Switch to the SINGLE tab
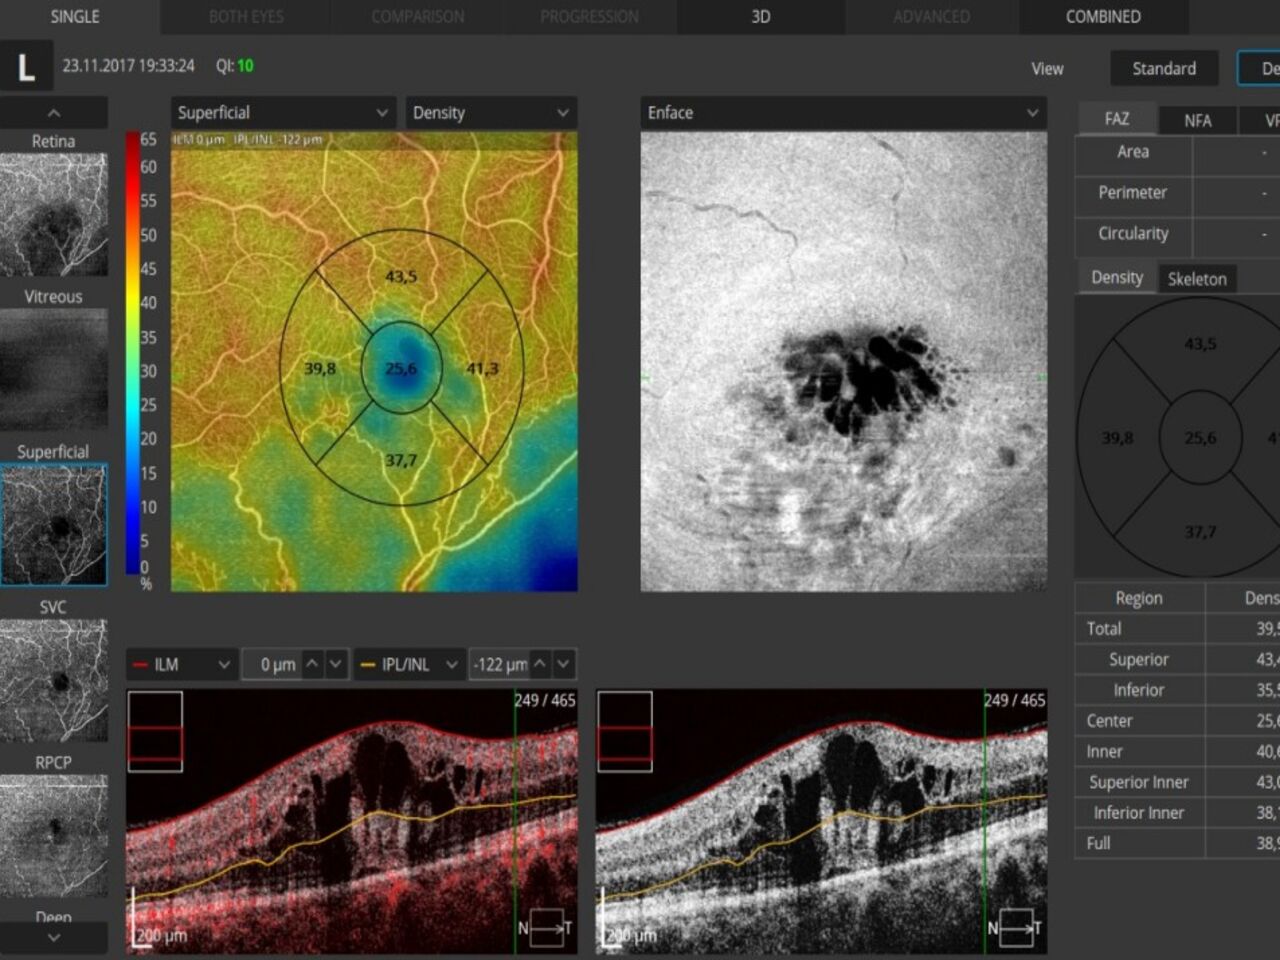 click(75, 17)
